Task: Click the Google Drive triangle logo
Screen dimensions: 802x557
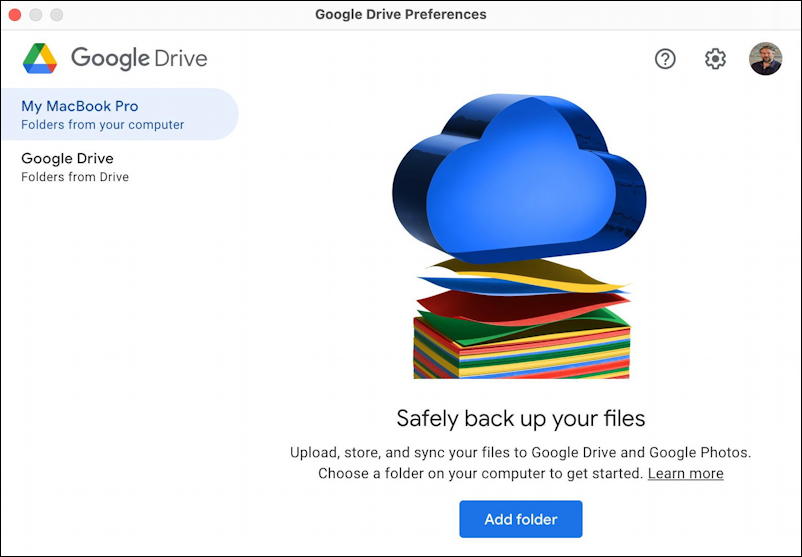Action: tap(40, 58)
